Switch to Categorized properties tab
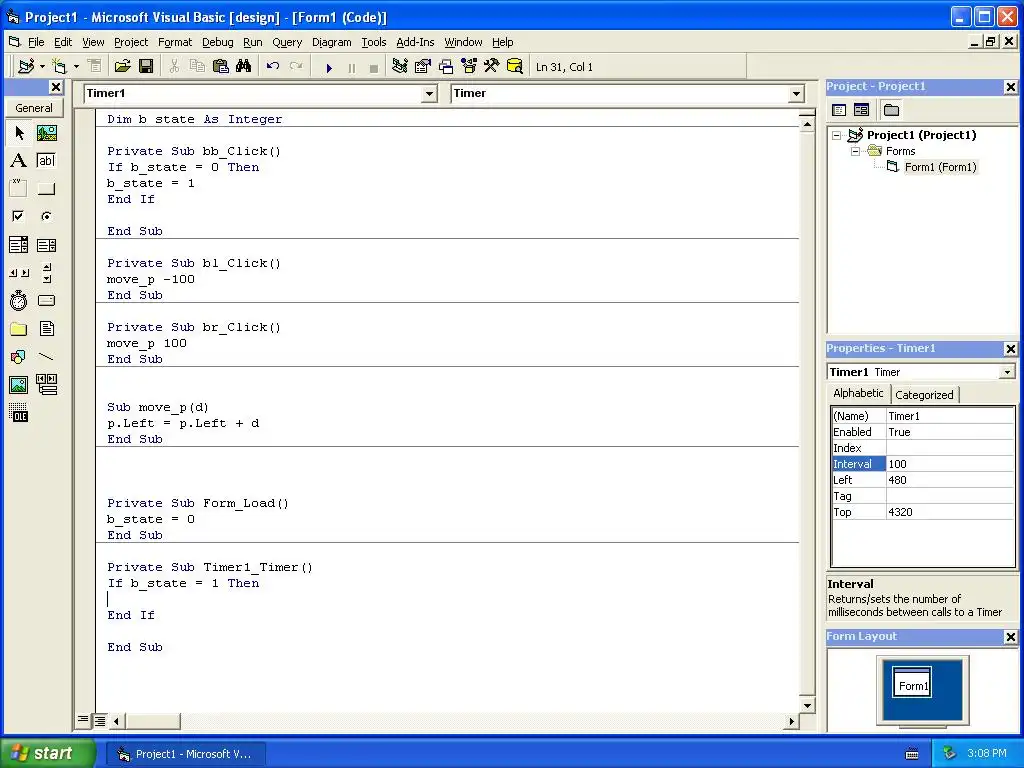 click(x=924, y=395)
